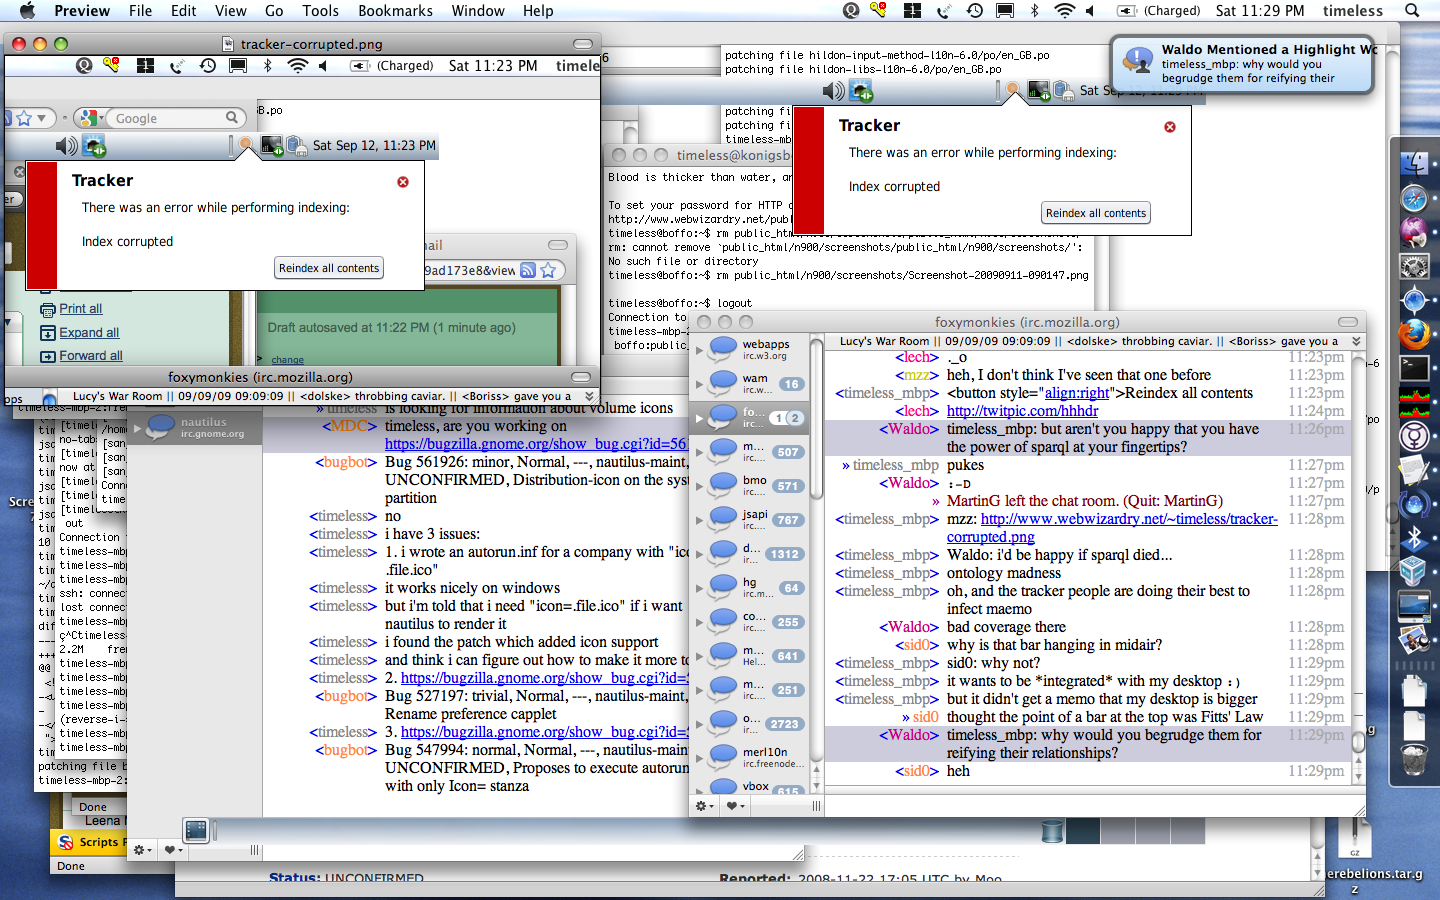Open the File menu
The height and width of the screenshot is (900, 1440).
141,11
